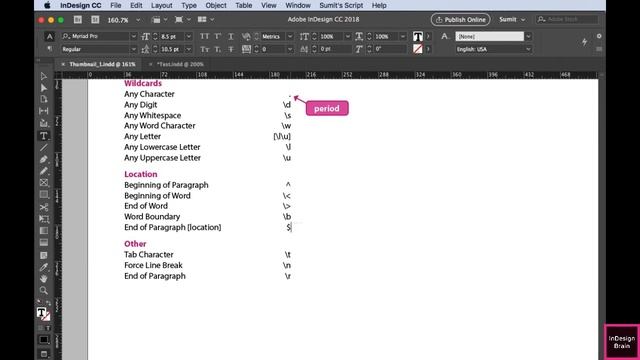Select the Pencil tool
This screenshot has width=640, height=360.
pos(44,171)
